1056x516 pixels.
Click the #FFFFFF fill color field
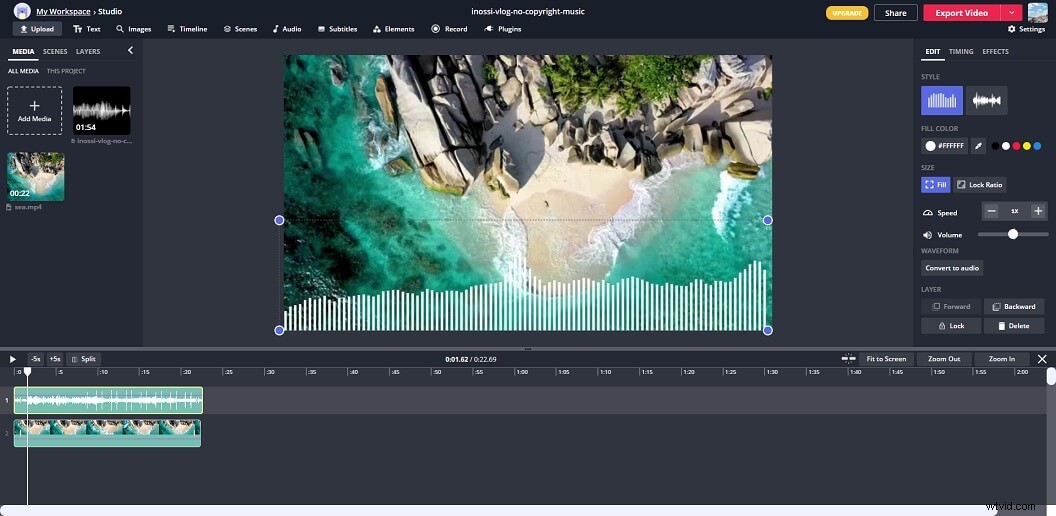click(944, 146)
